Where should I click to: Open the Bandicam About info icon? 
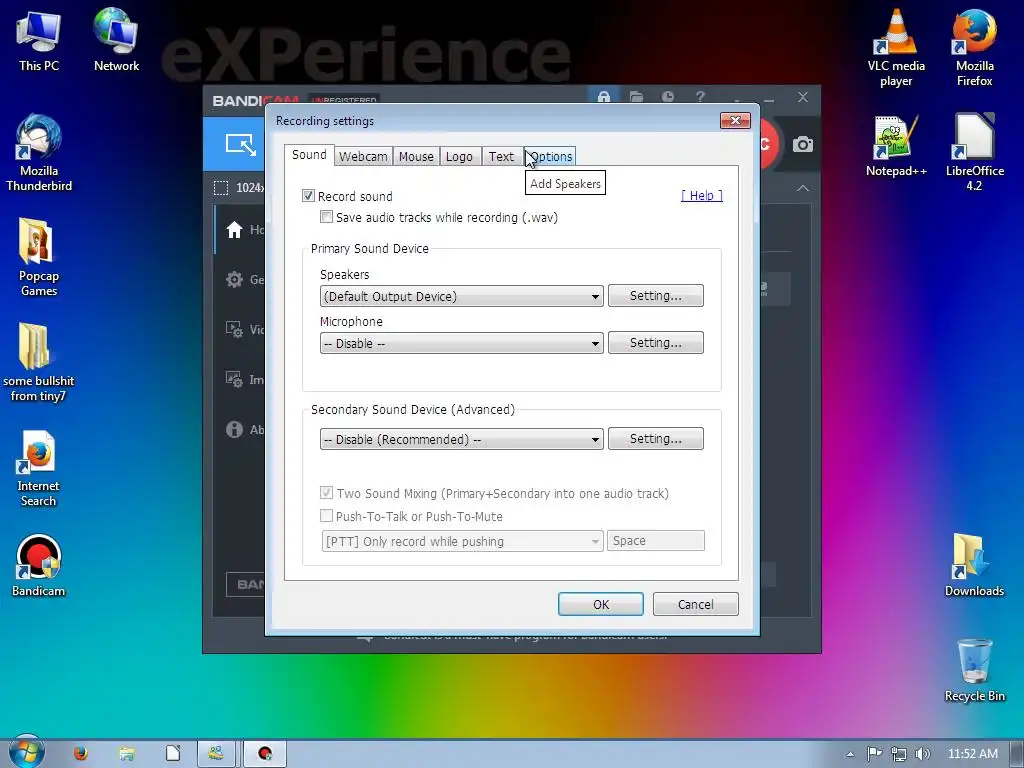tap(234, 429)
